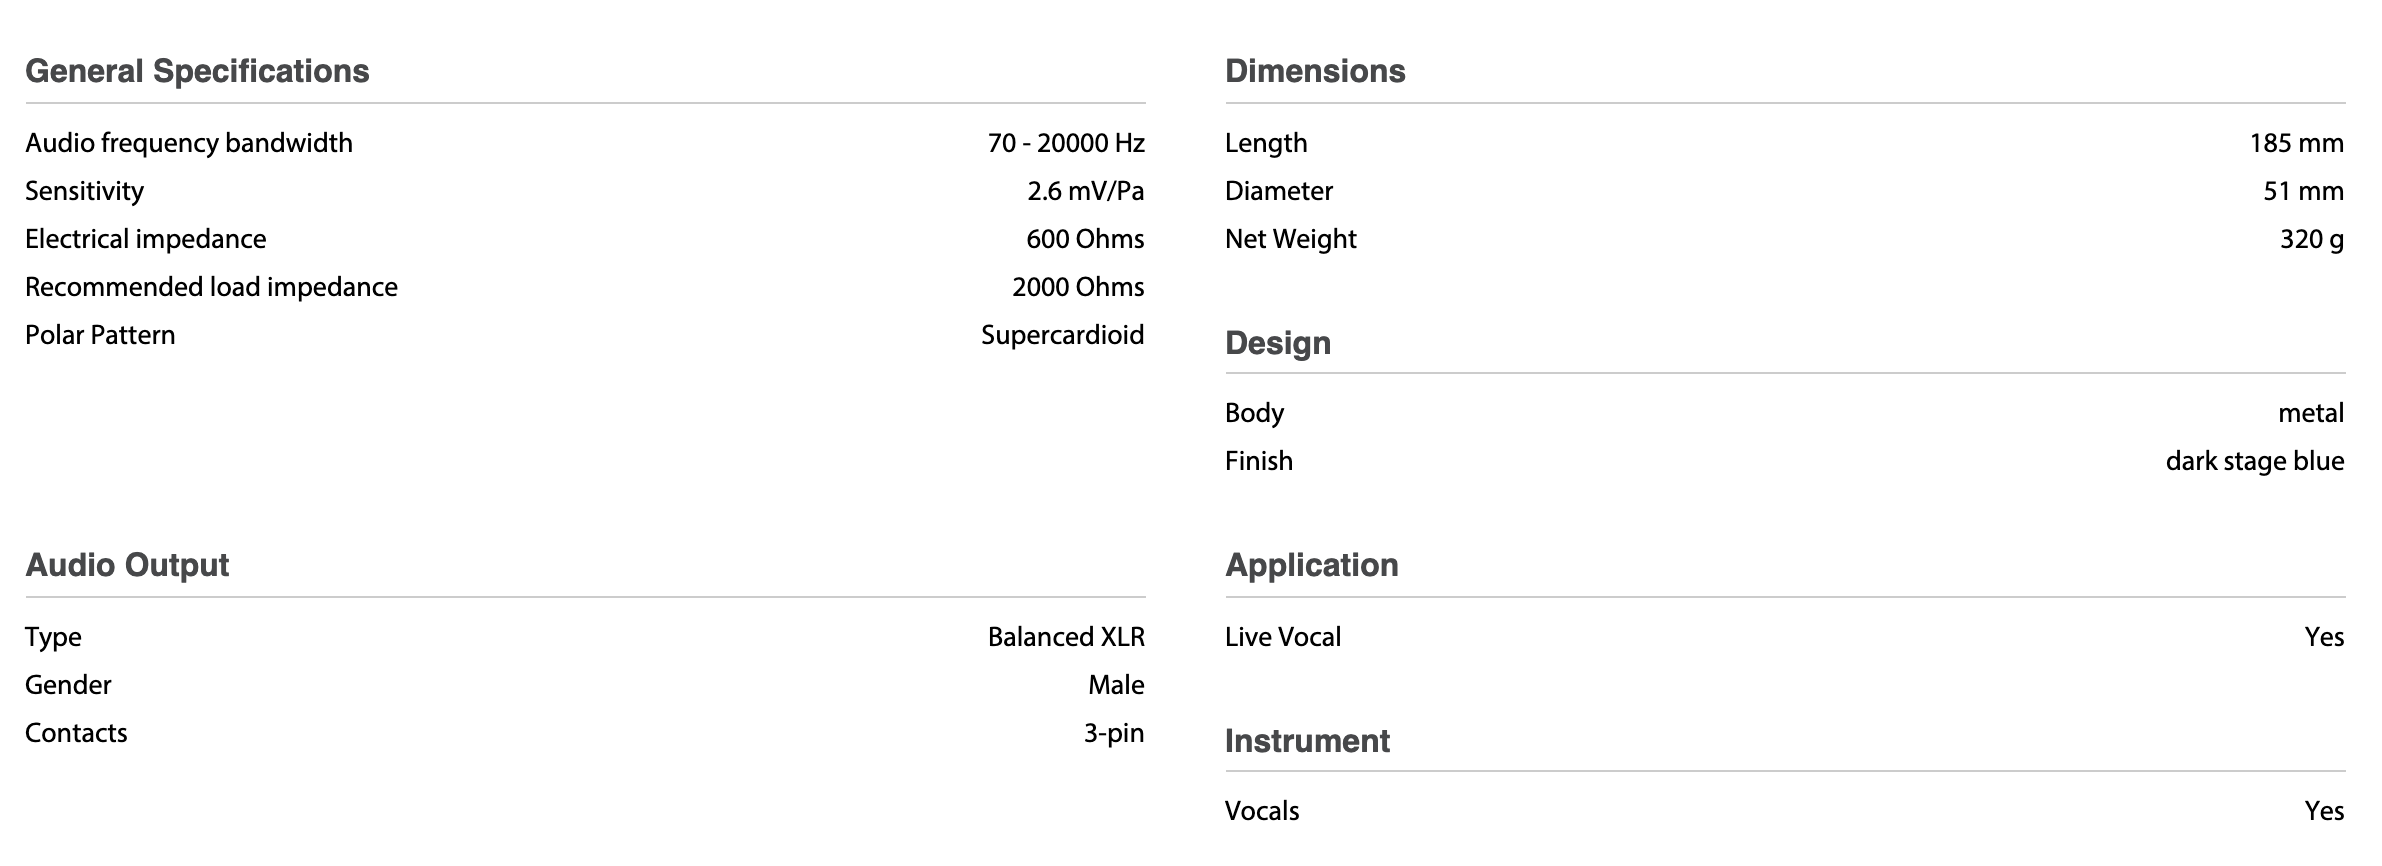Click the Balanced XLR type value
Viewport: 2382px width, 866px height.
tap(1066, 637)
